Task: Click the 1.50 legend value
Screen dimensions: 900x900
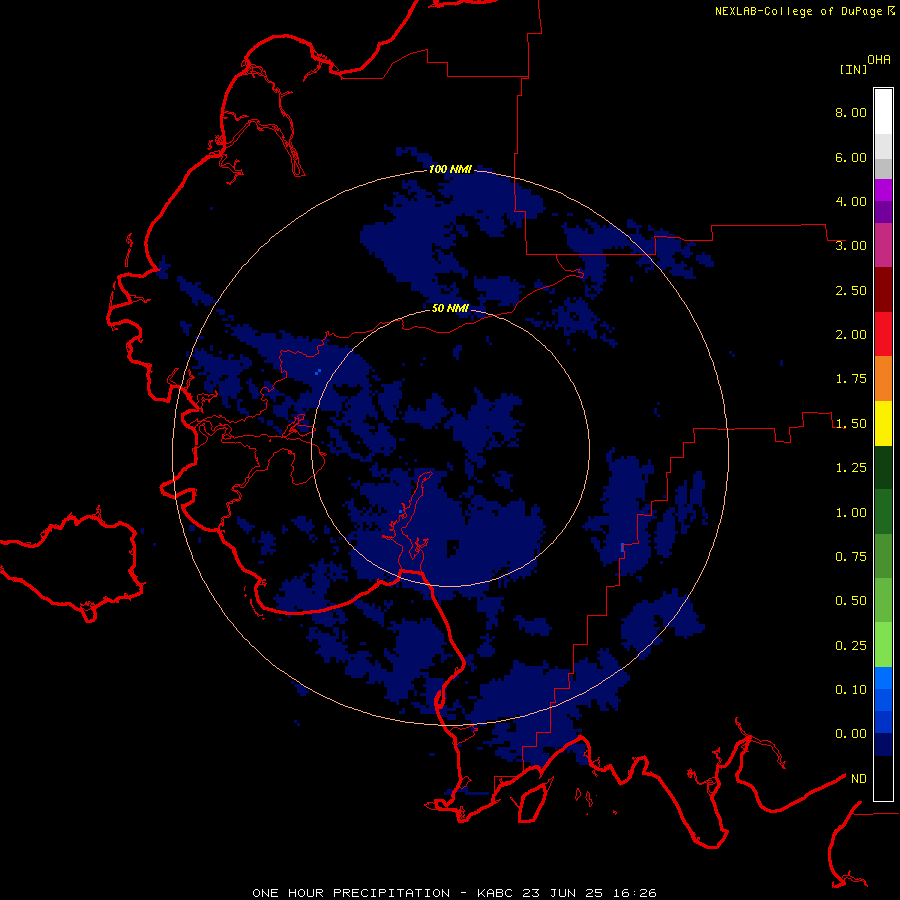Action: (x=851, y=424)
